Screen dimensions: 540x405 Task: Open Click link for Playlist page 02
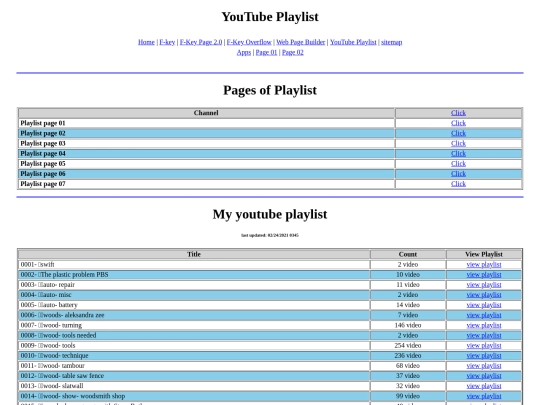(x=458, y=133)
